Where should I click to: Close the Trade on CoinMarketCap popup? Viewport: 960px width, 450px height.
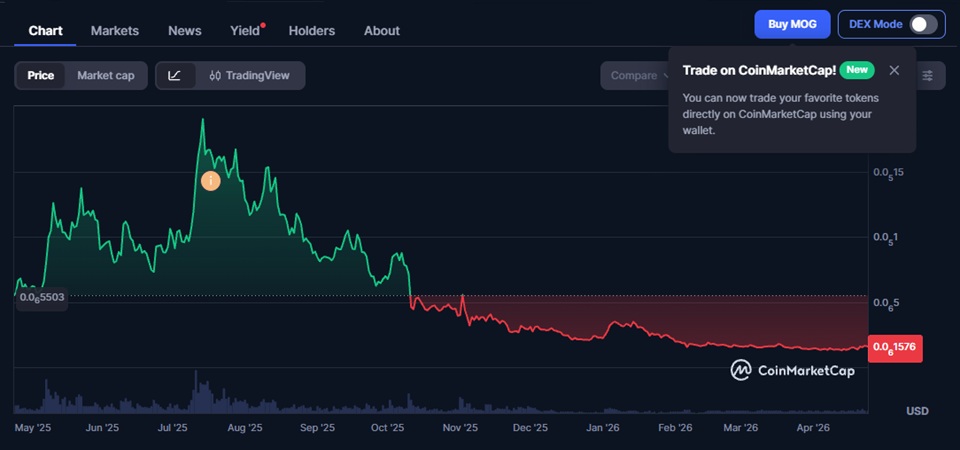[x=894, y=70]
